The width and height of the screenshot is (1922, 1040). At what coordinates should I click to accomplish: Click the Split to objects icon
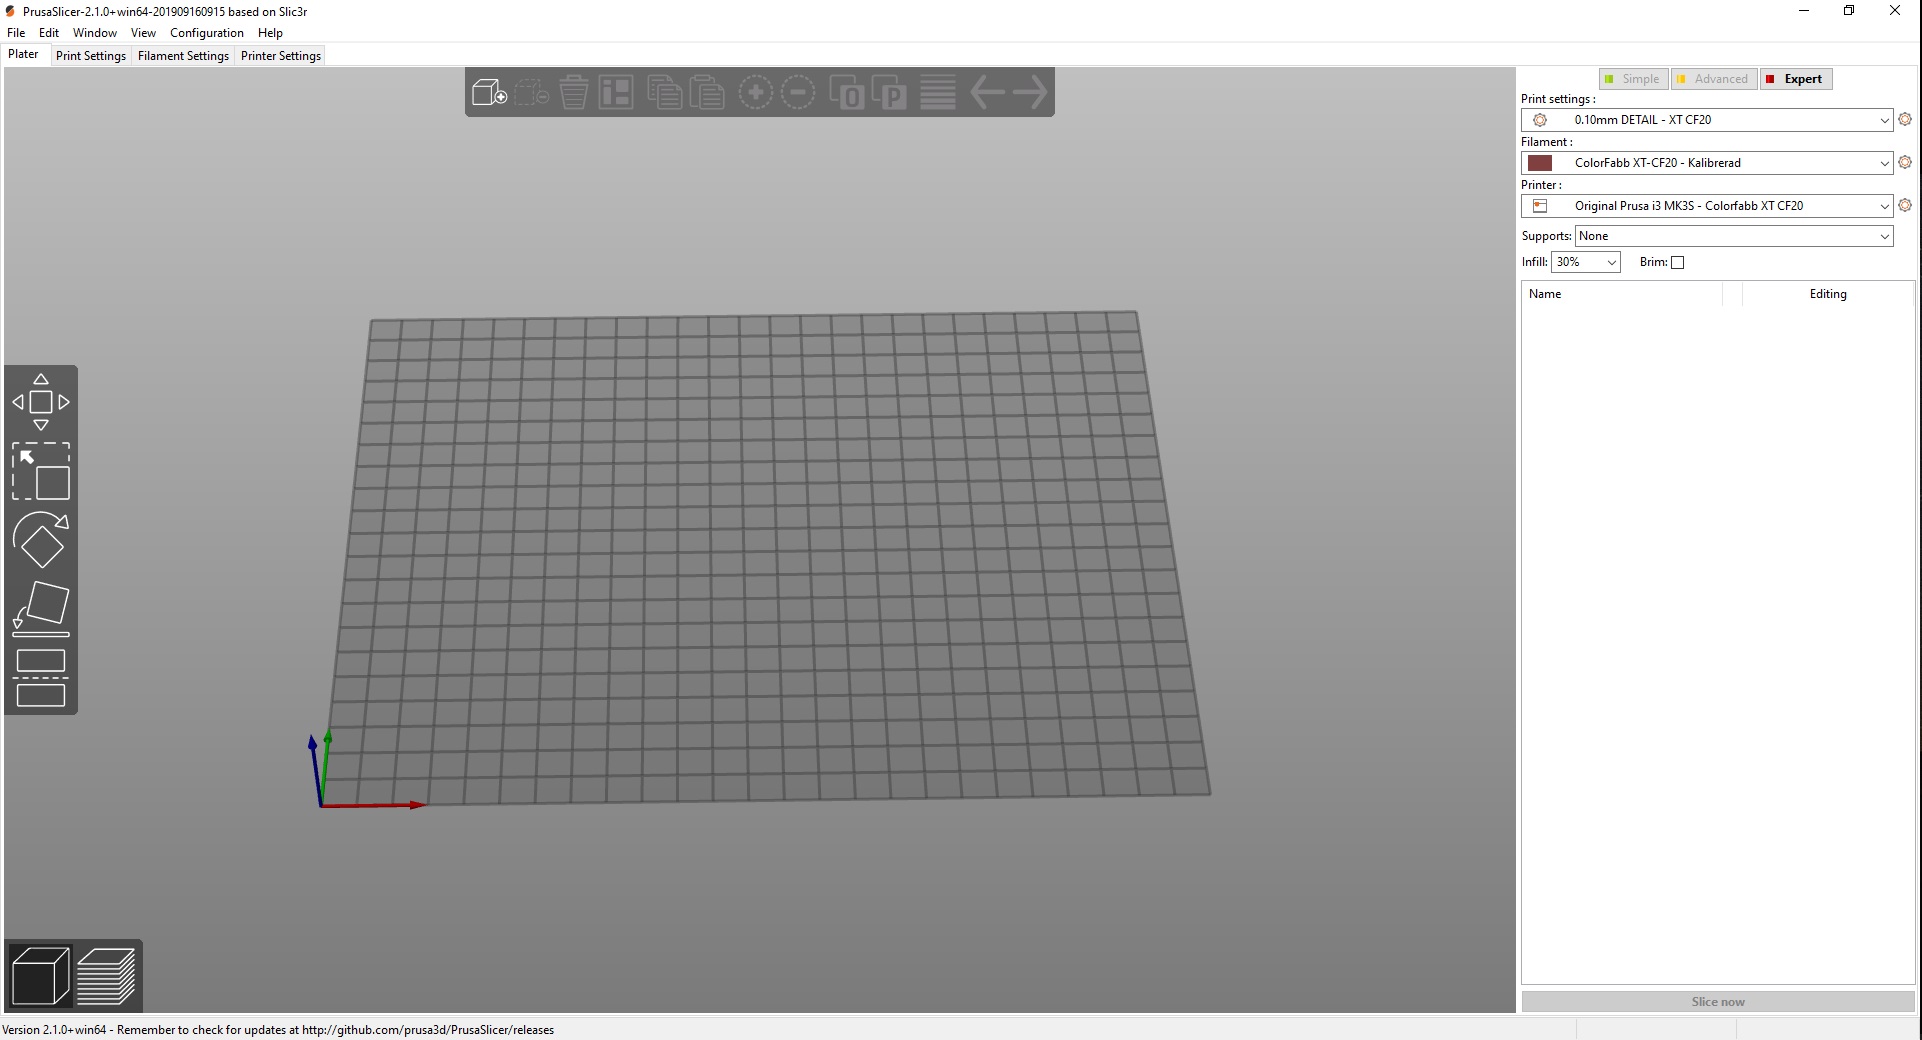847,93
